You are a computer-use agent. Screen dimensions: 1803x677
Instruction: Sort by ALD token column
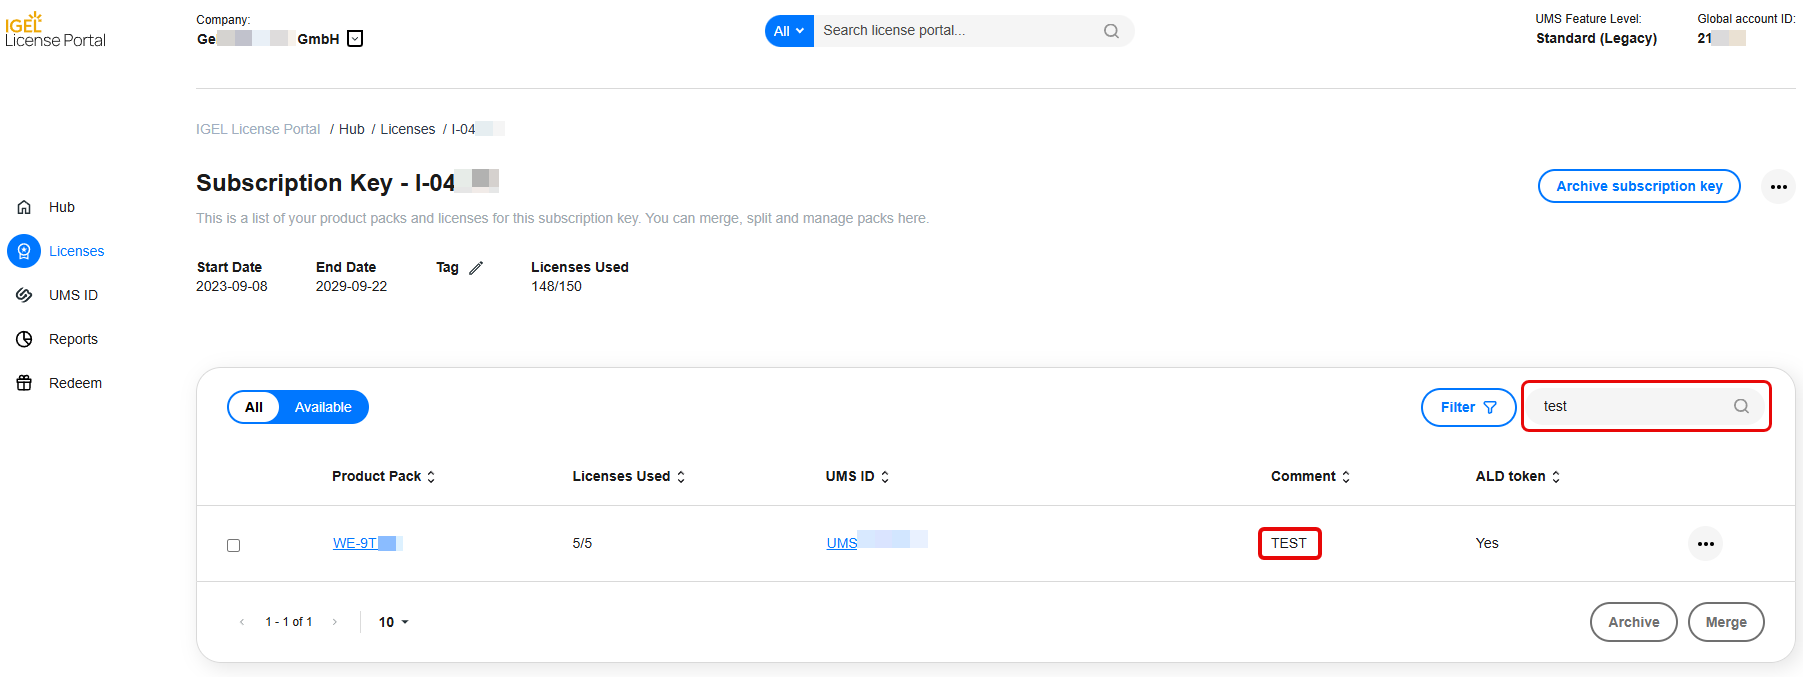click(1518, 476)
